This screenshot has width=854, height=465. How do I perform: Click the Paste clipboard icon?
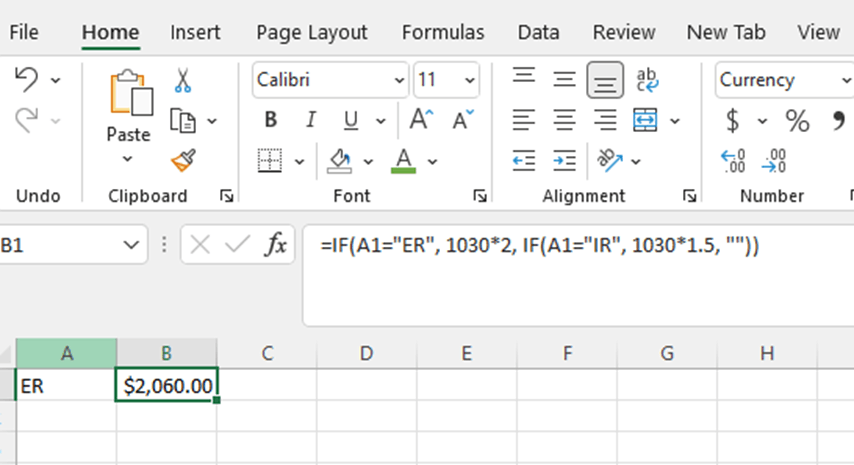(x=131, y=93)
